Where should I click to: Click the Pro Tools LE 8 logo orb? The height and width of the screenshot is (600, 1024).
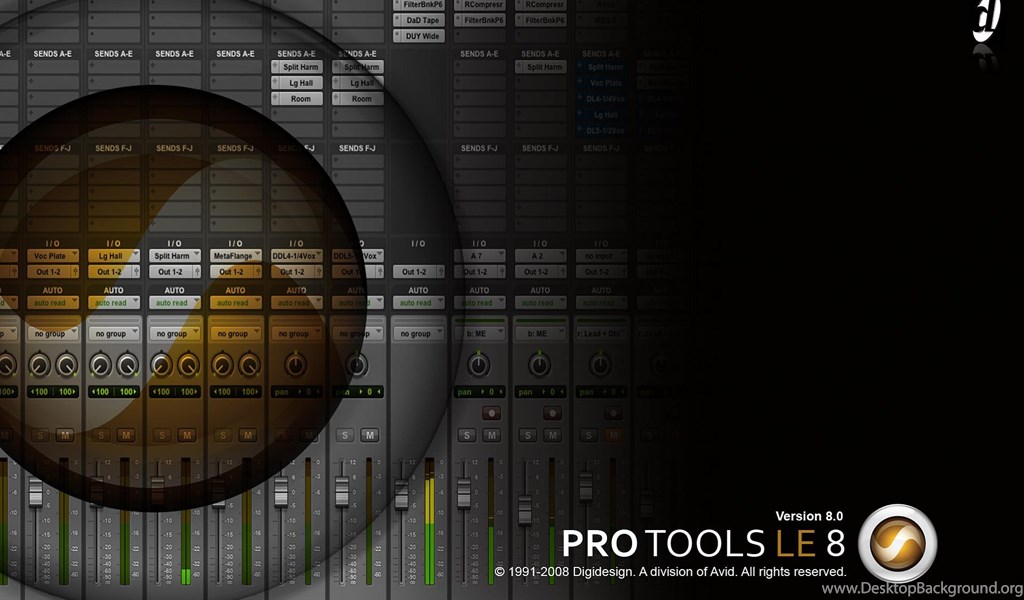(x=897, y=543)
